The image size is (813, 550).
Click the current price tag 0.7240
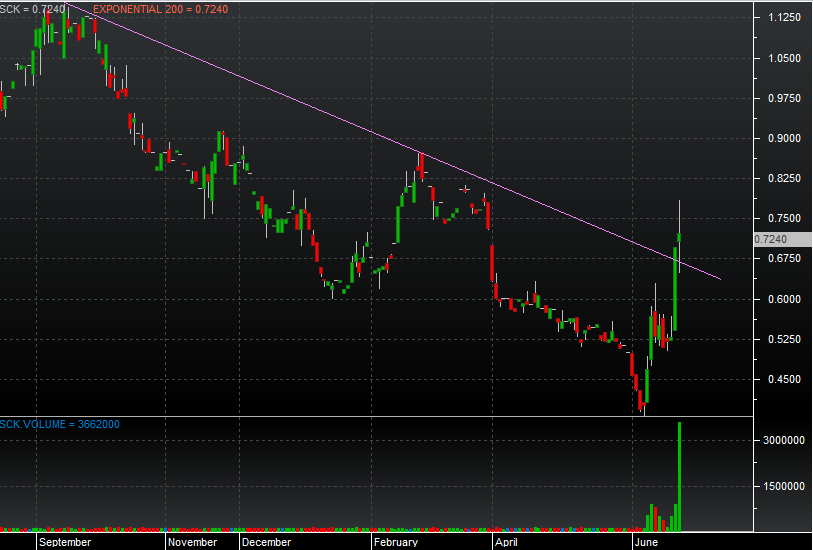pos(774,239)
